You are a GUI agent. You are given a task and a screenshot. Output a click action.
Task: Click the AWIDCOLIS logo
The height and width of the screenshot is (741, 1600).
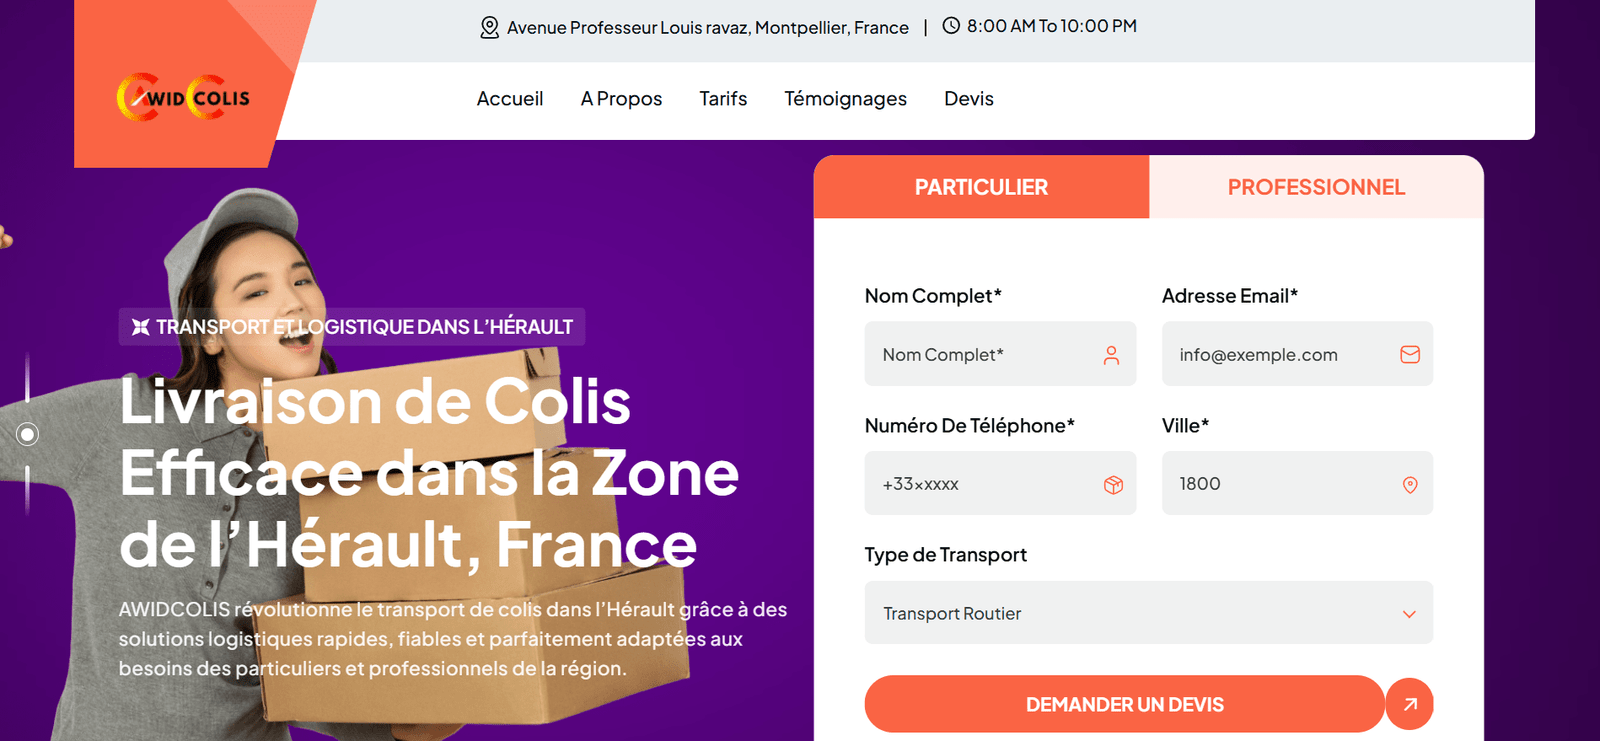pyautogui.click(x=183, y=98)
